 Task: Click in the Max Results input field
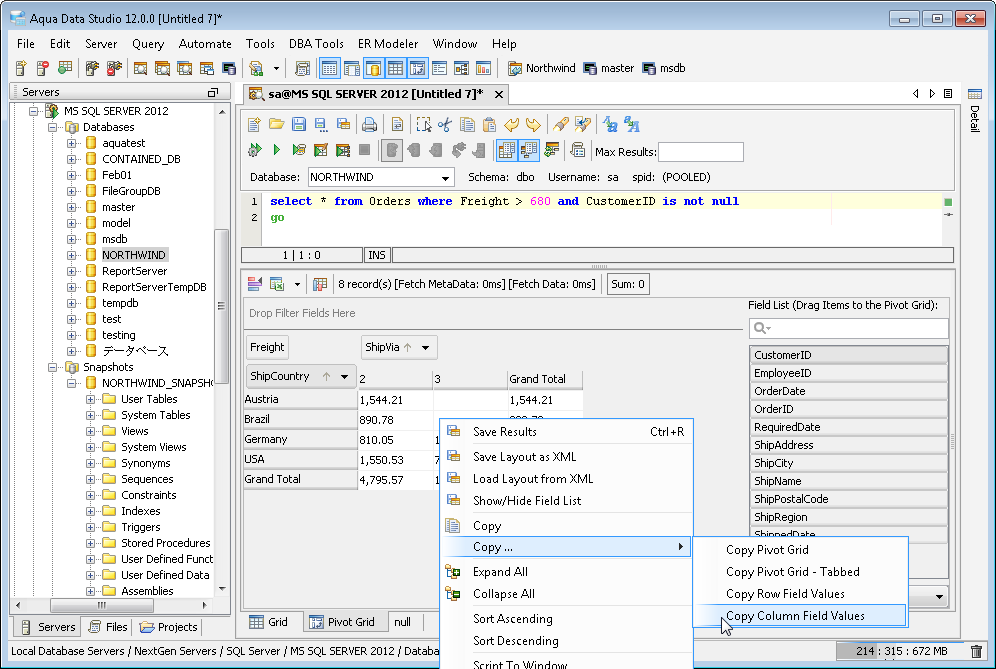point(700,152)
